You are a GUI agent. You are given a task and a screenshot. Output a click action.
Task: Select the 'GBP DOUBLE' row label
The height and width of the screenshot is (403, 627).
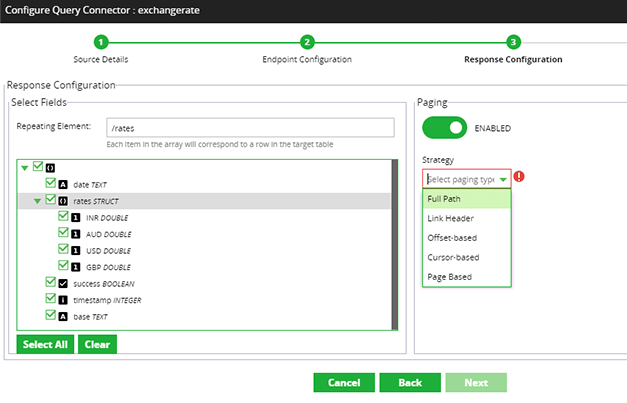tap(108, 267)
